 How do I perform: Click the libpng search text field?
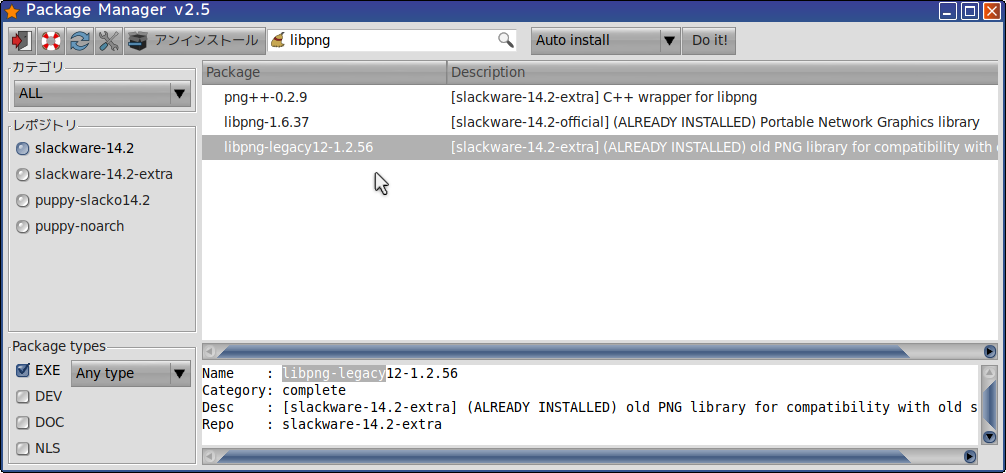pos(391,40)
